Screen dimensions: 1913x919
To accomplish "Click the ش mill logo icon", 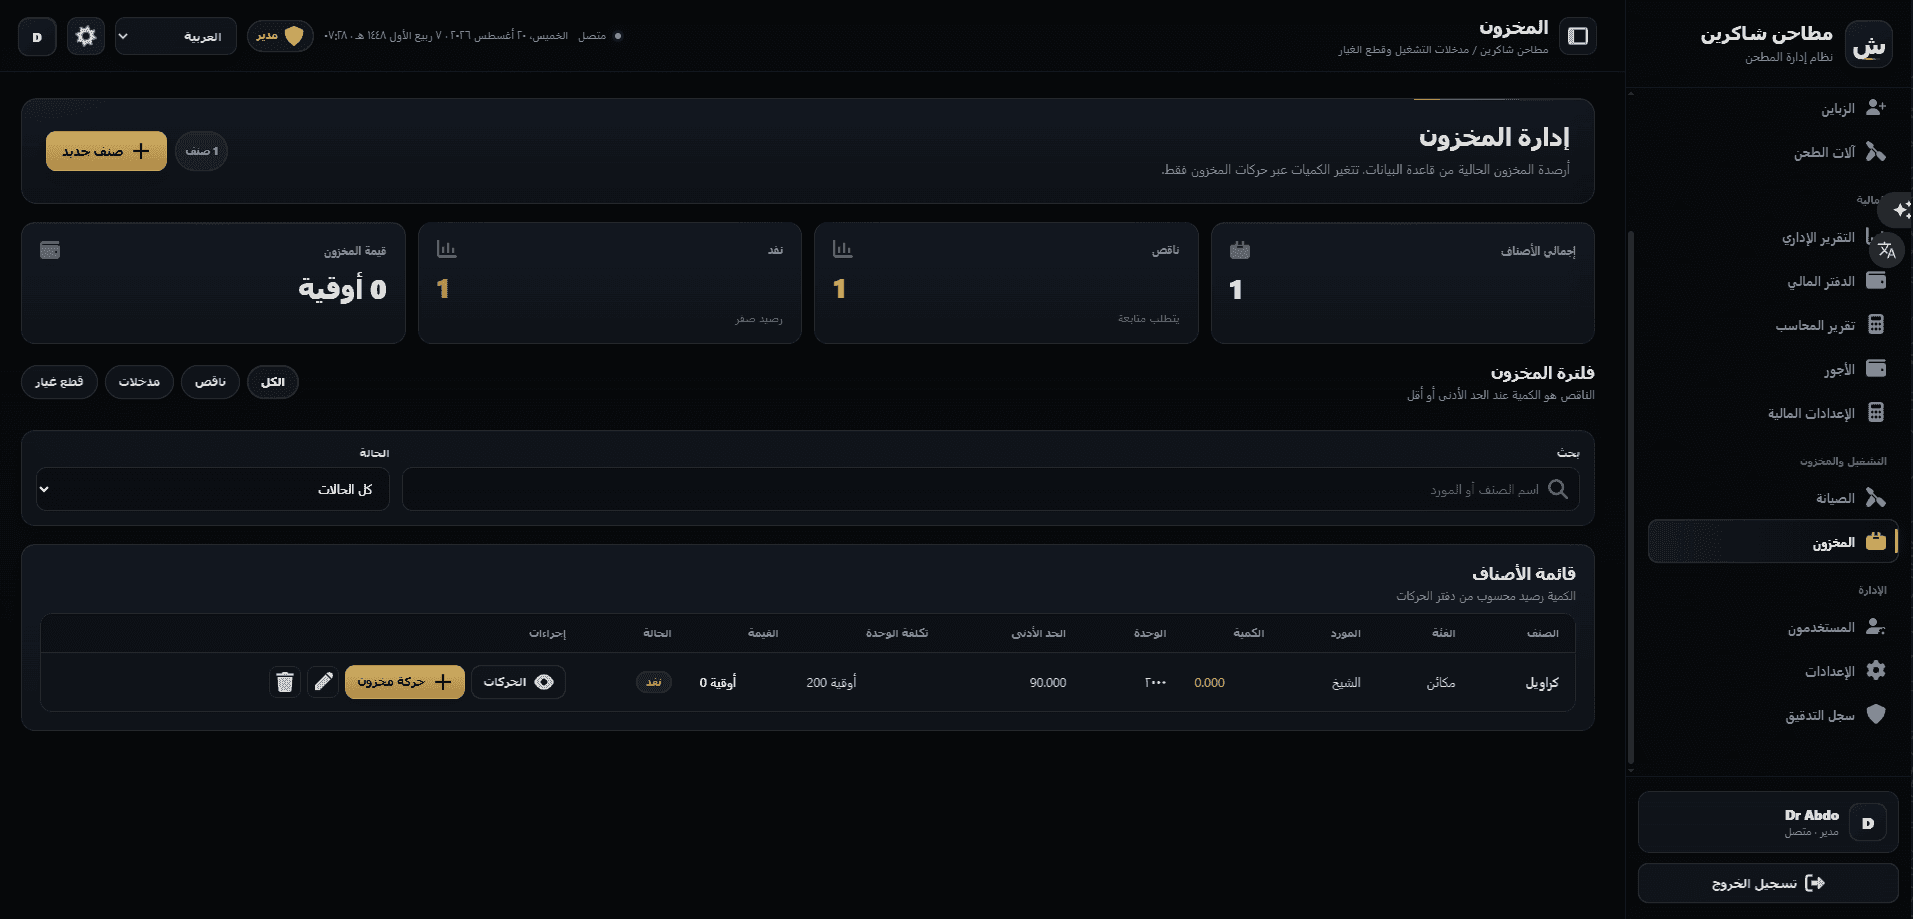I will 1868,45.
